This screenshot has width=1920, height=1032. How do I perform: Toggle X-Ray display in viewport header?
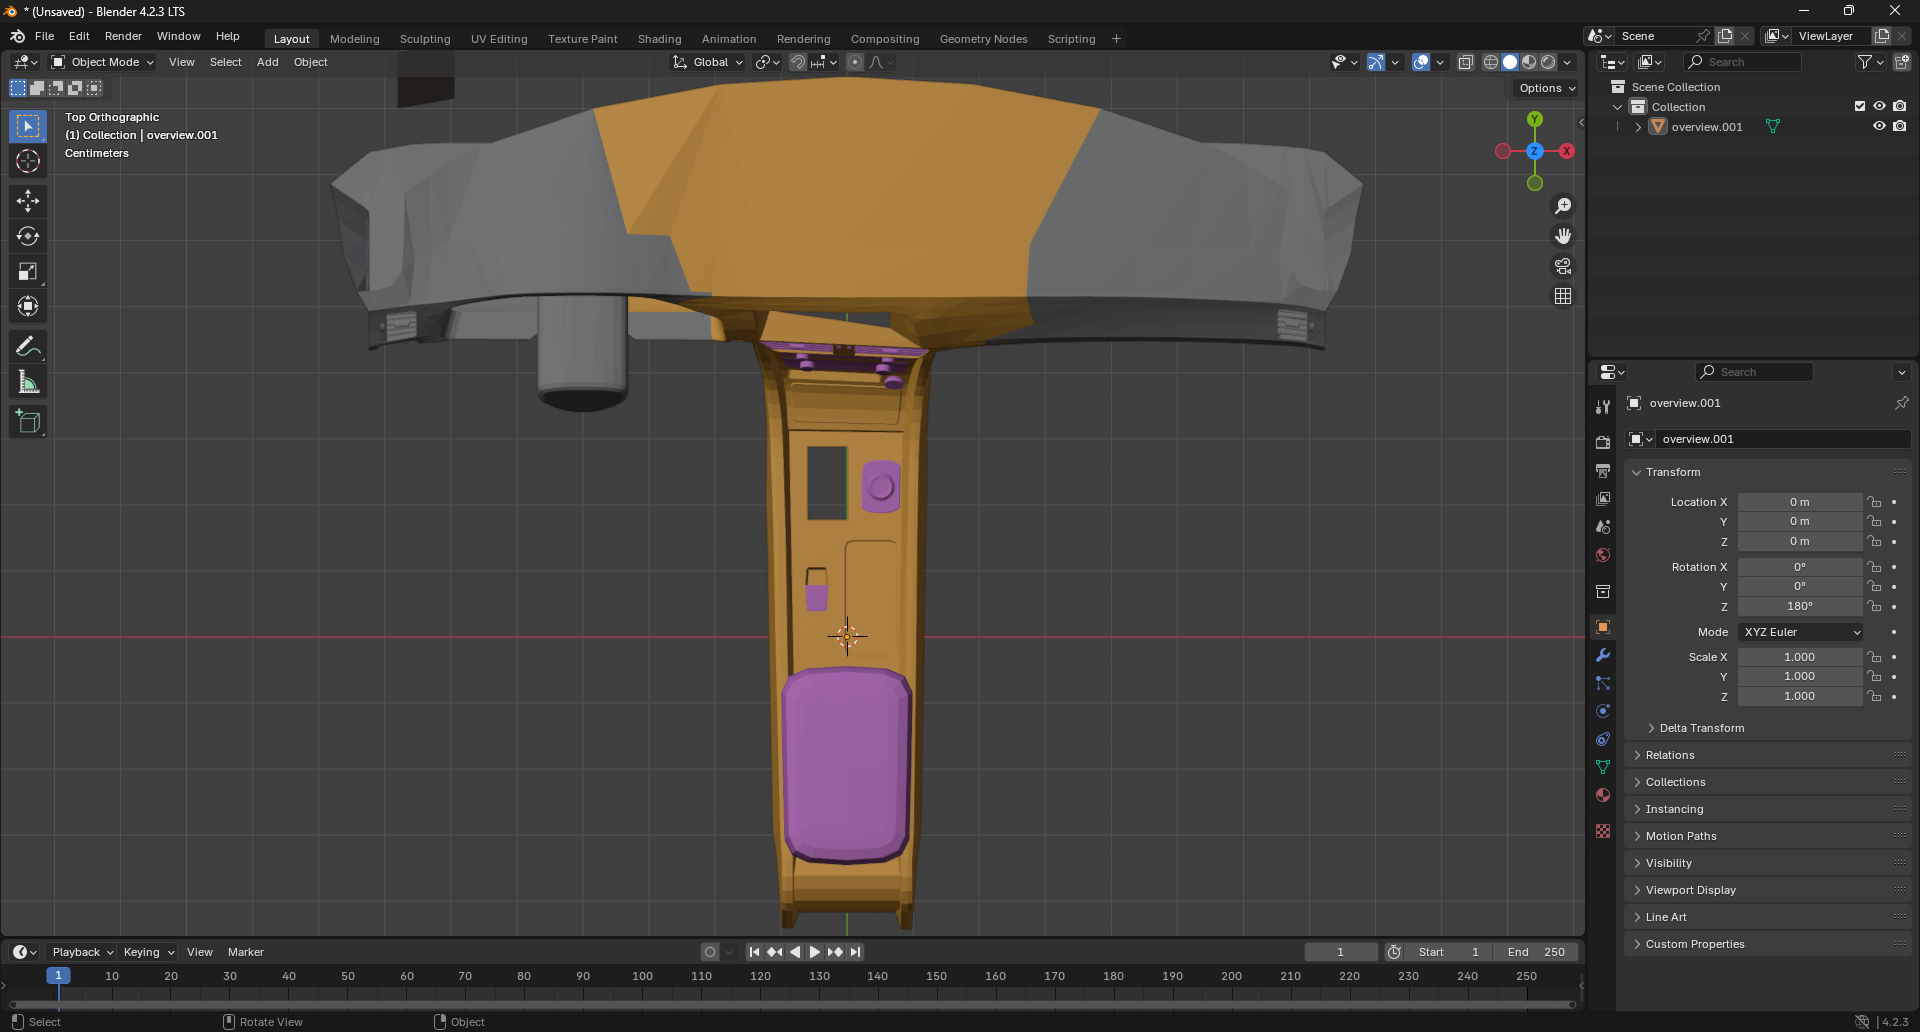[x=1465, y=62]
